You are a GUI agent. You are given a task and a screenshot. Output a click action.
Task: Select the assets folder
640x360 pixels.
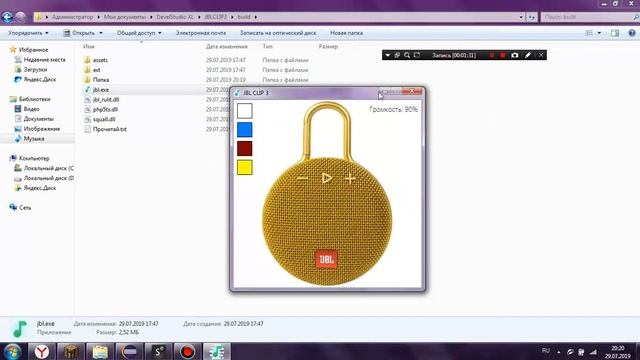pos(100,60)
